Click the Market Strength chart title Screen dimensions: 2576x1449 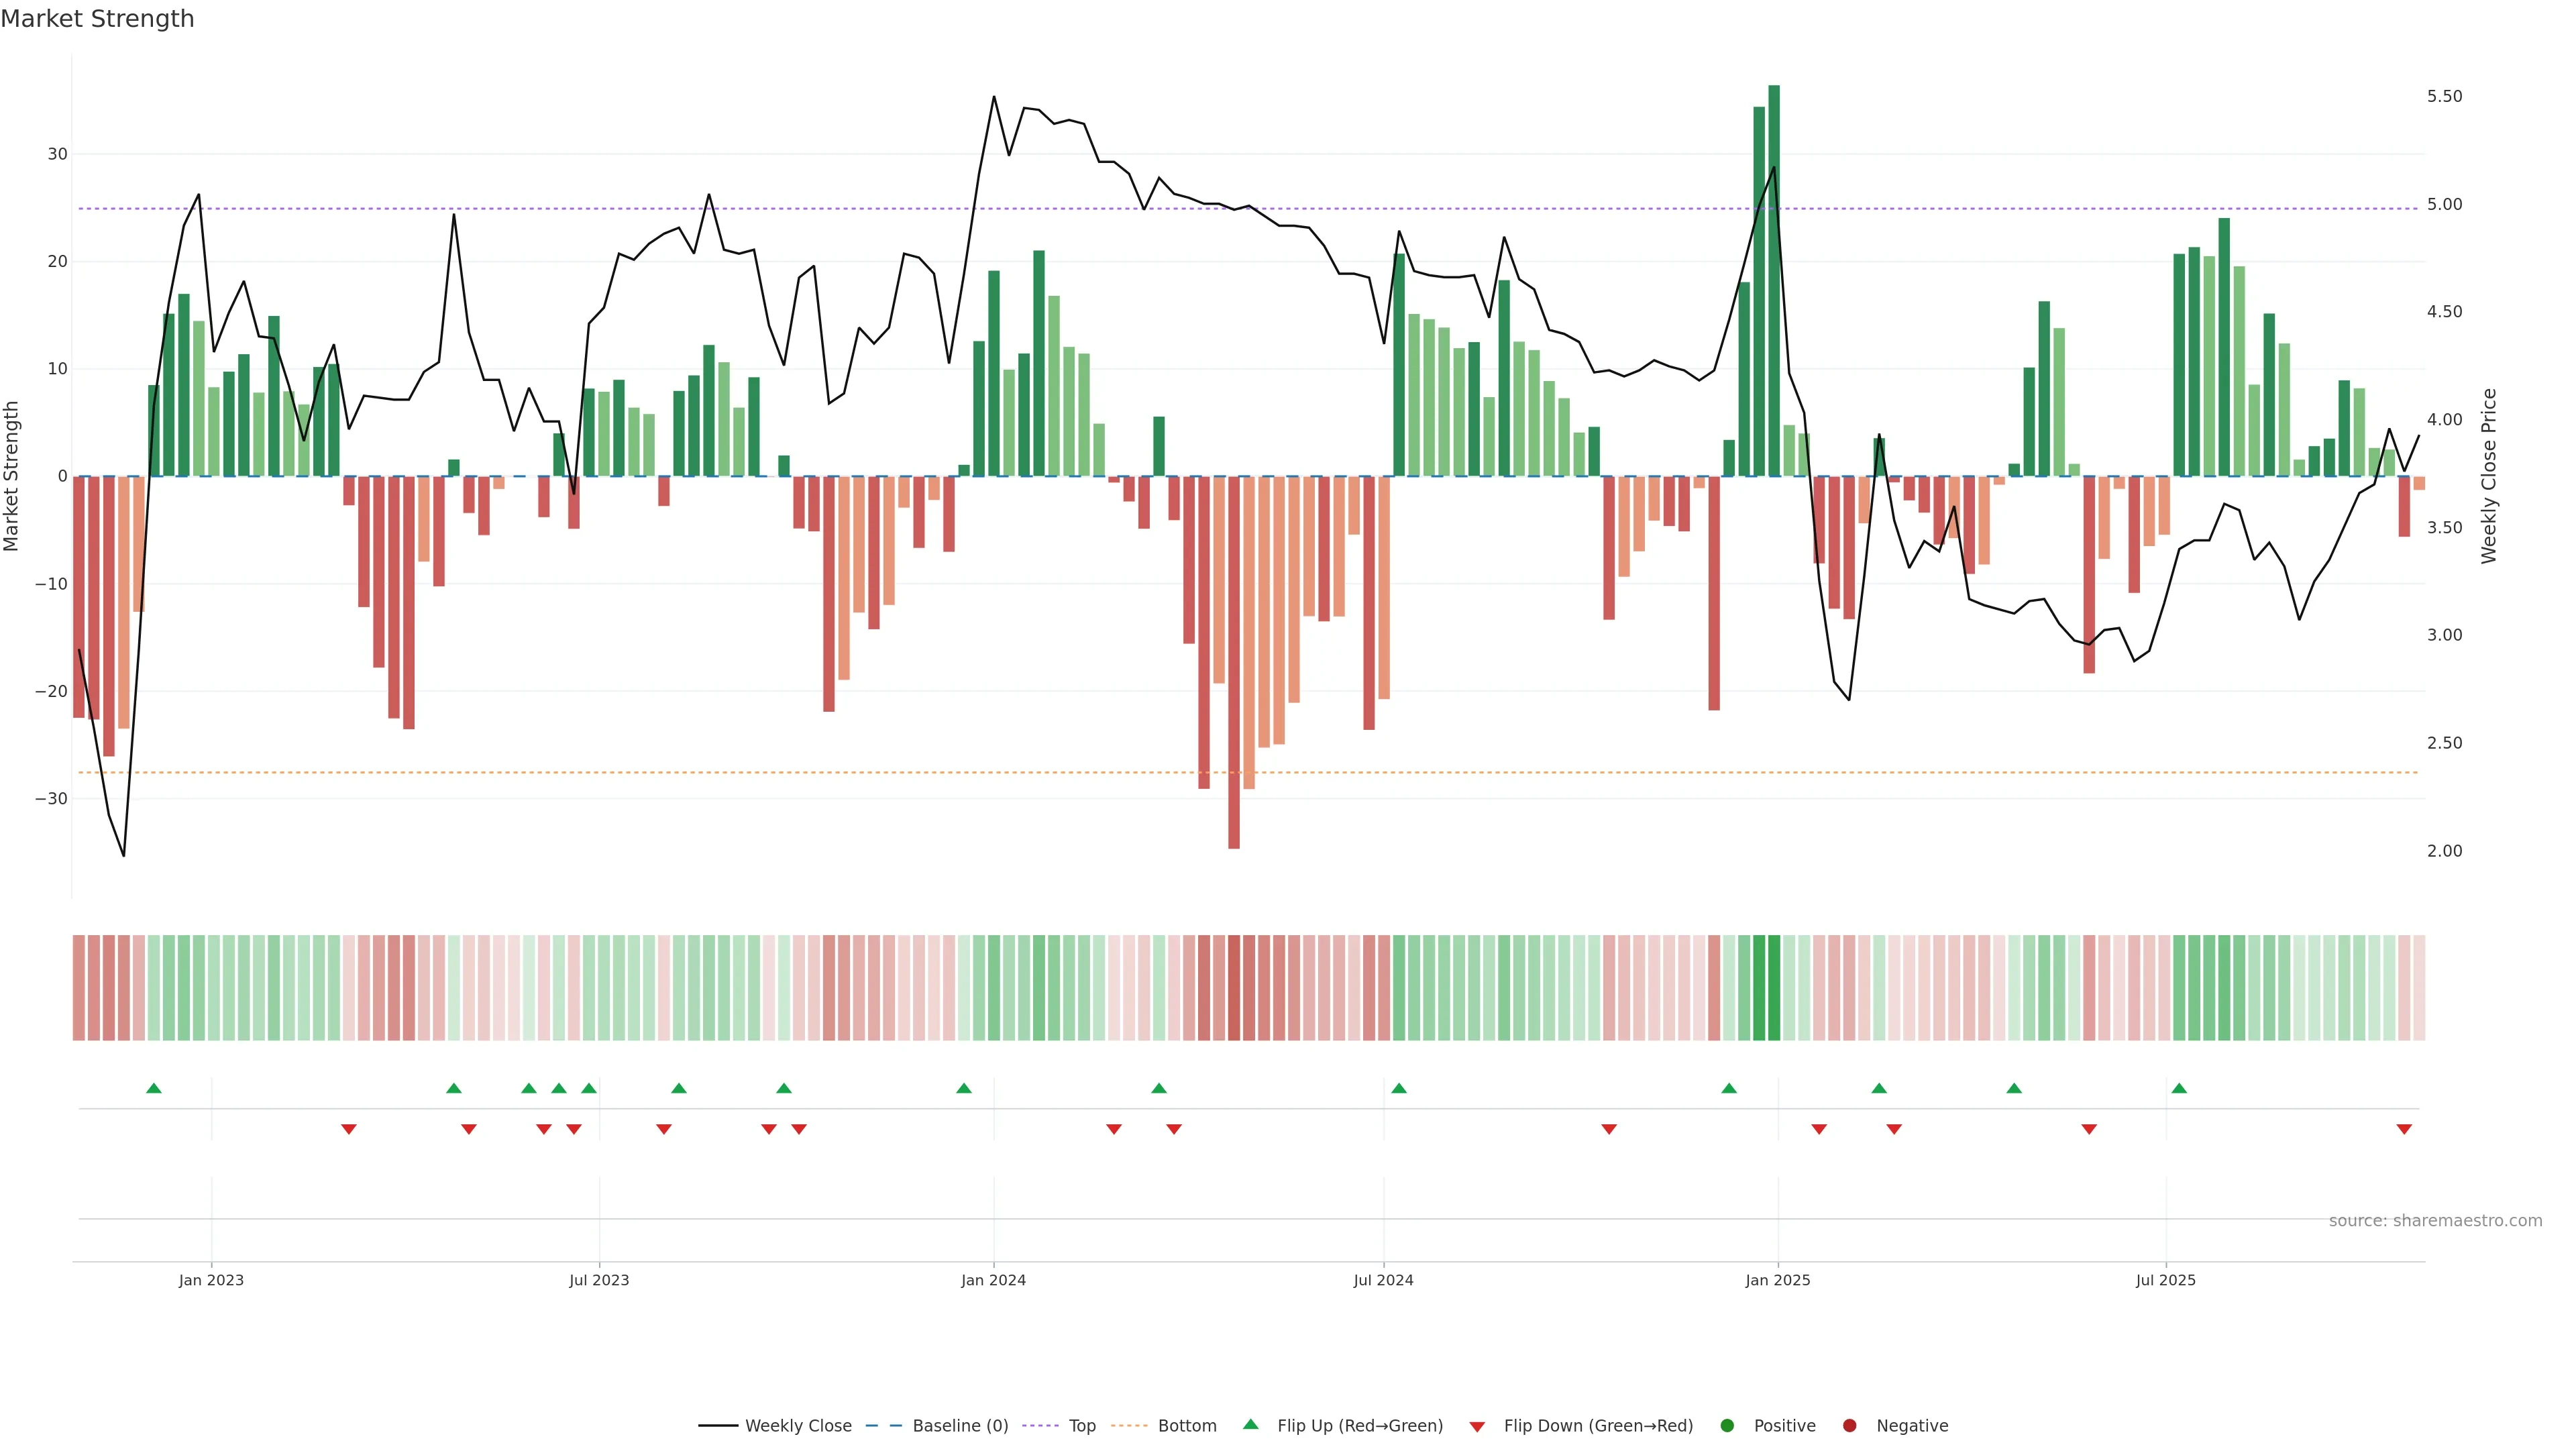[97, 19]
